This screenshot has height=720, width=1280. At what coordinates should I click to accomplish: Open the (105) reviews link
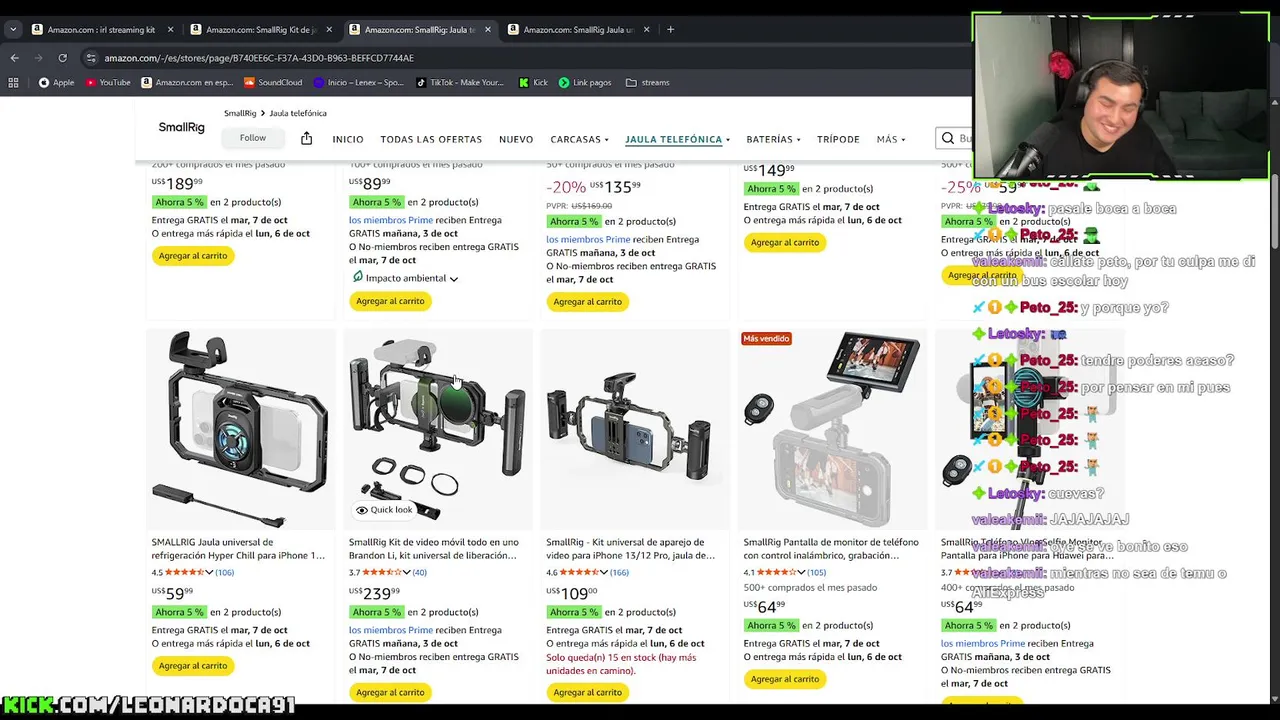(x=817, y=573)
